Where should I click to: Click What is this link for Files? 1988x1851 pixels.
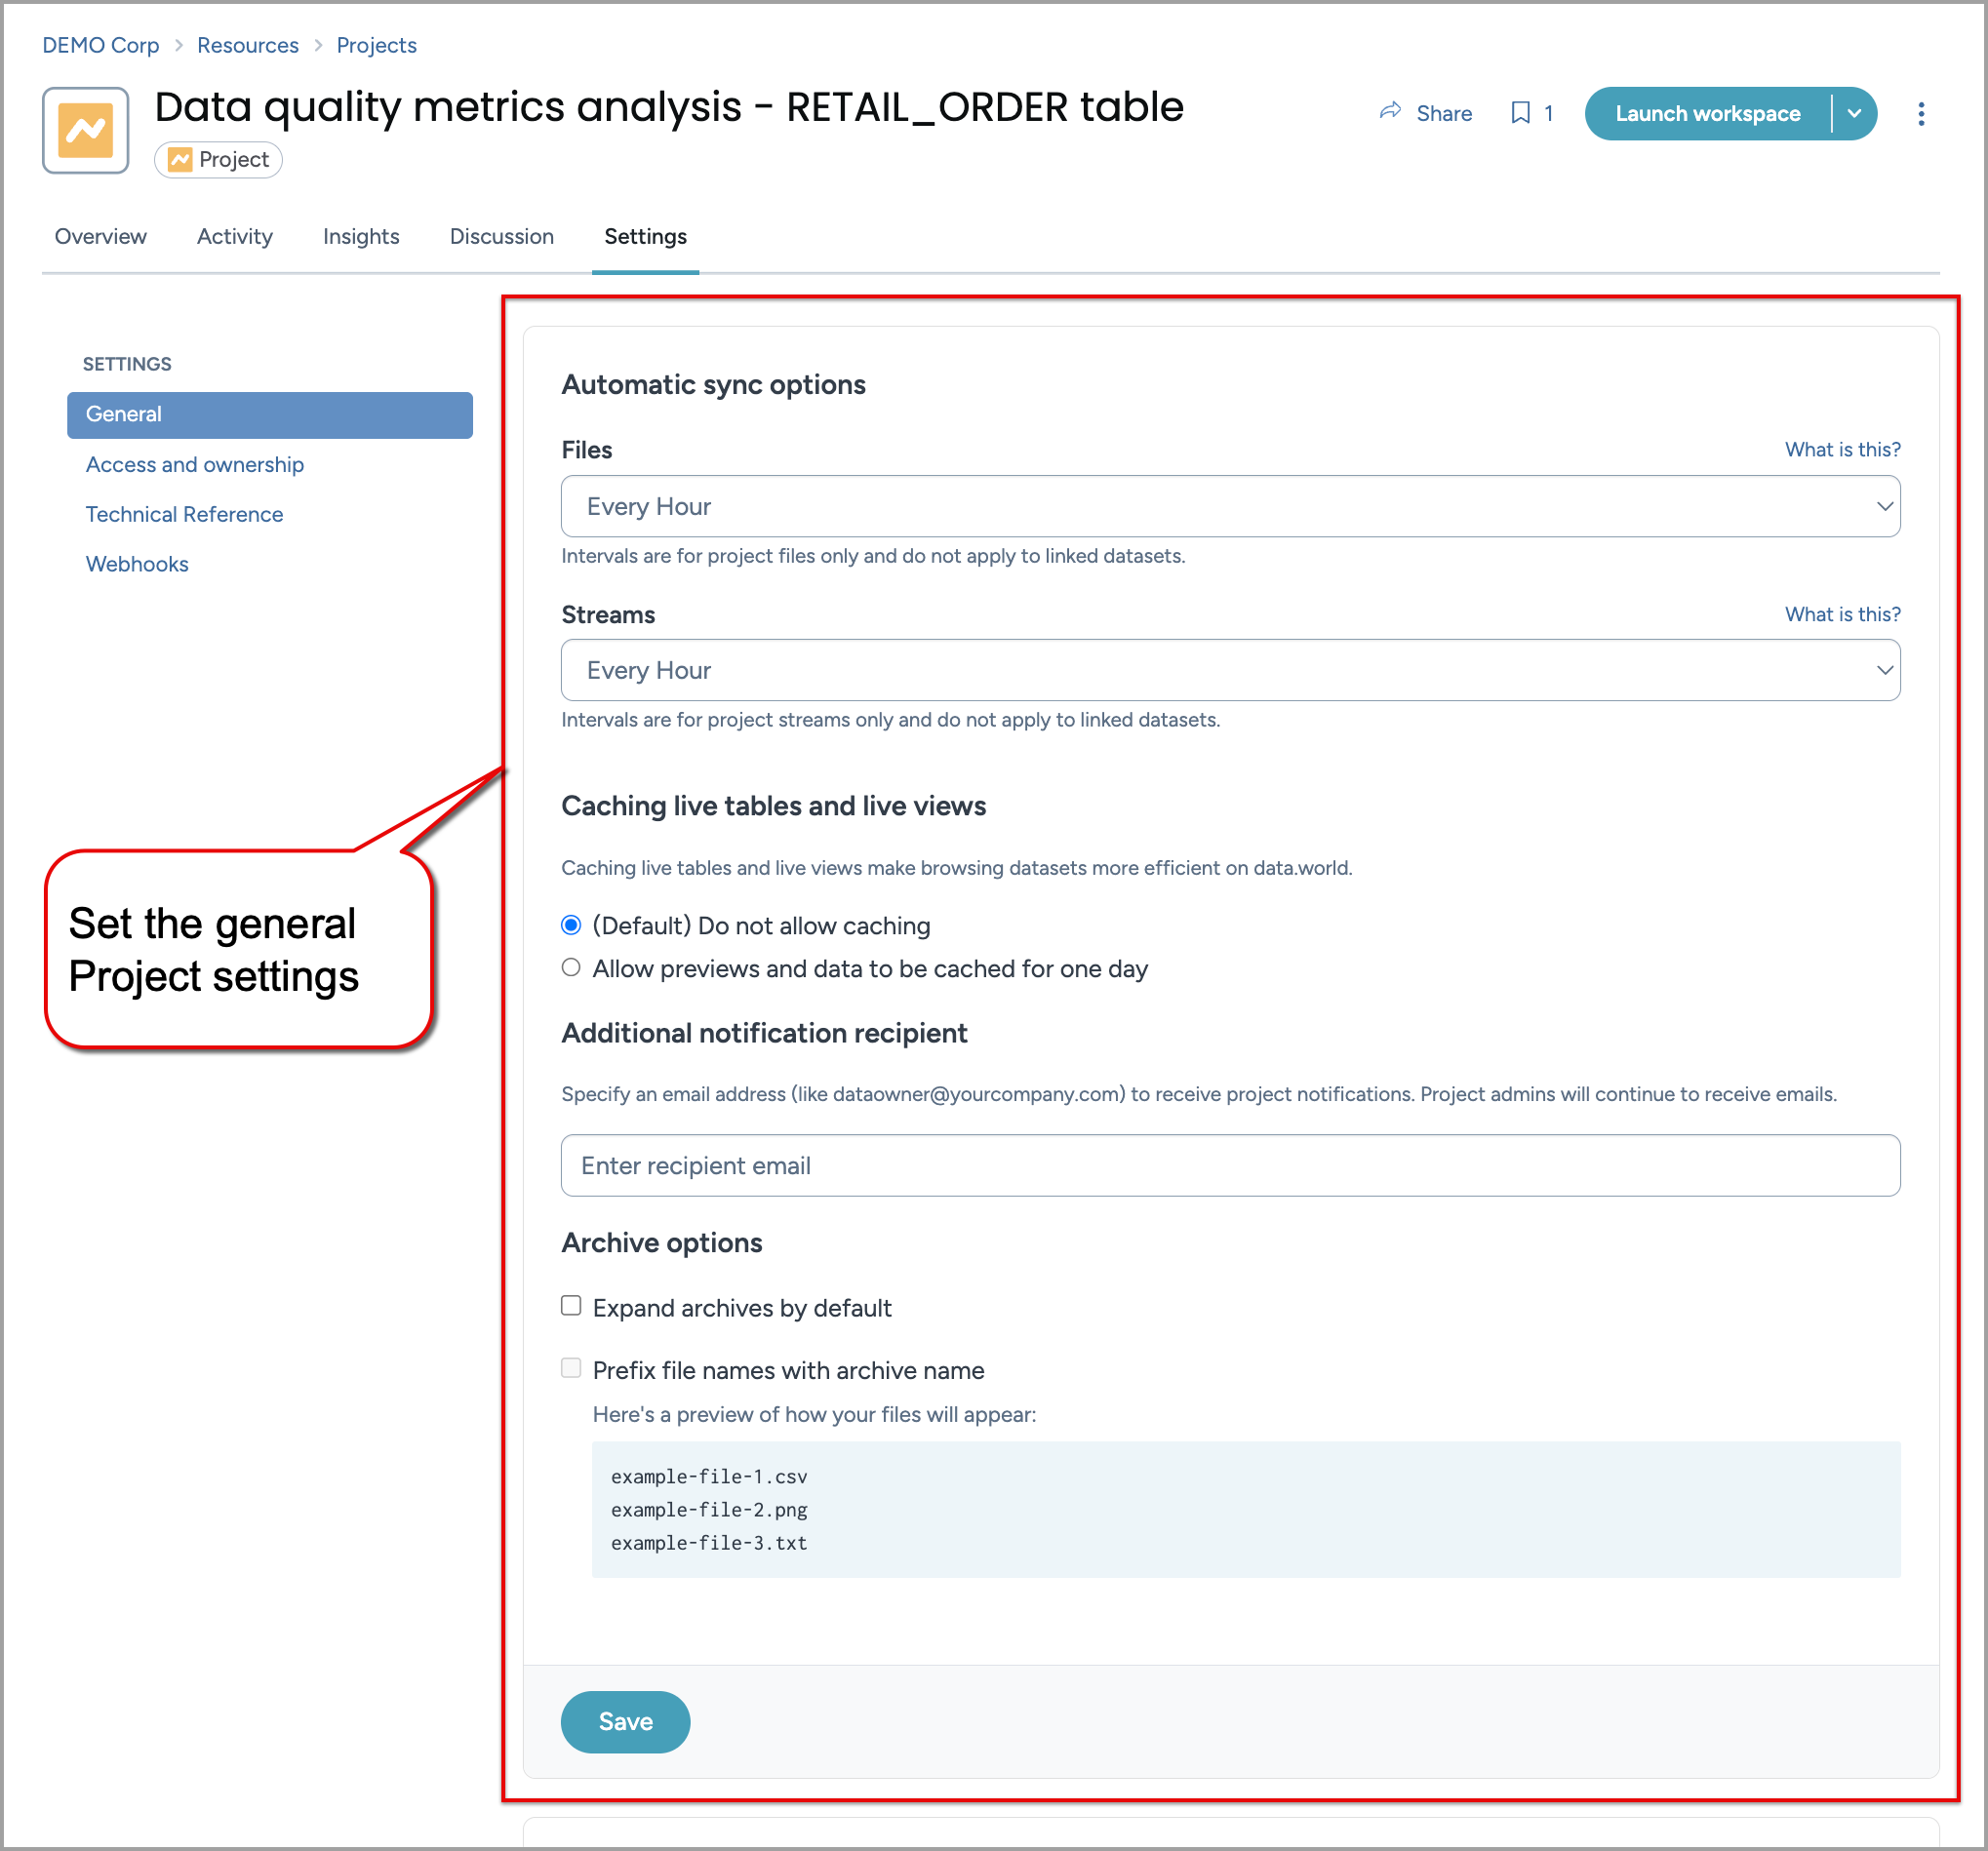coord(1842,450)
